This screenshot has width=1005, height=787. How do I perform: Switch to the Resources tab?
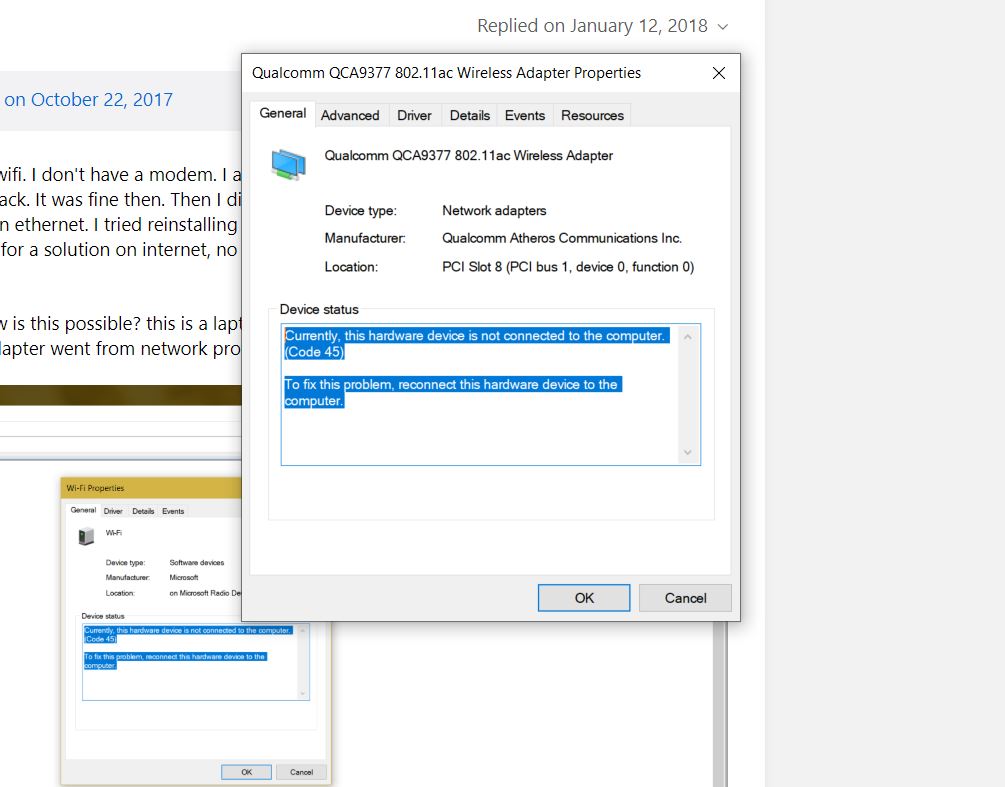click(x=592, y=115)
